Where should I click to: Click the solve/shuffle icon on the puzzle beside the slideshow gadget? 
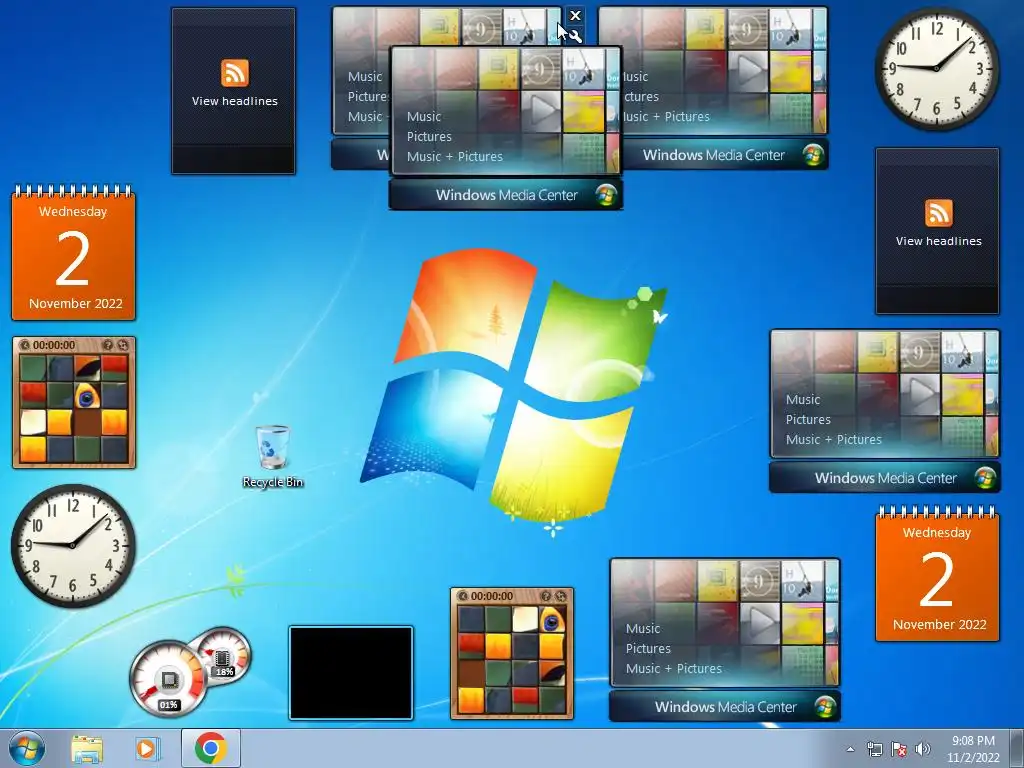tap(560, 596)
